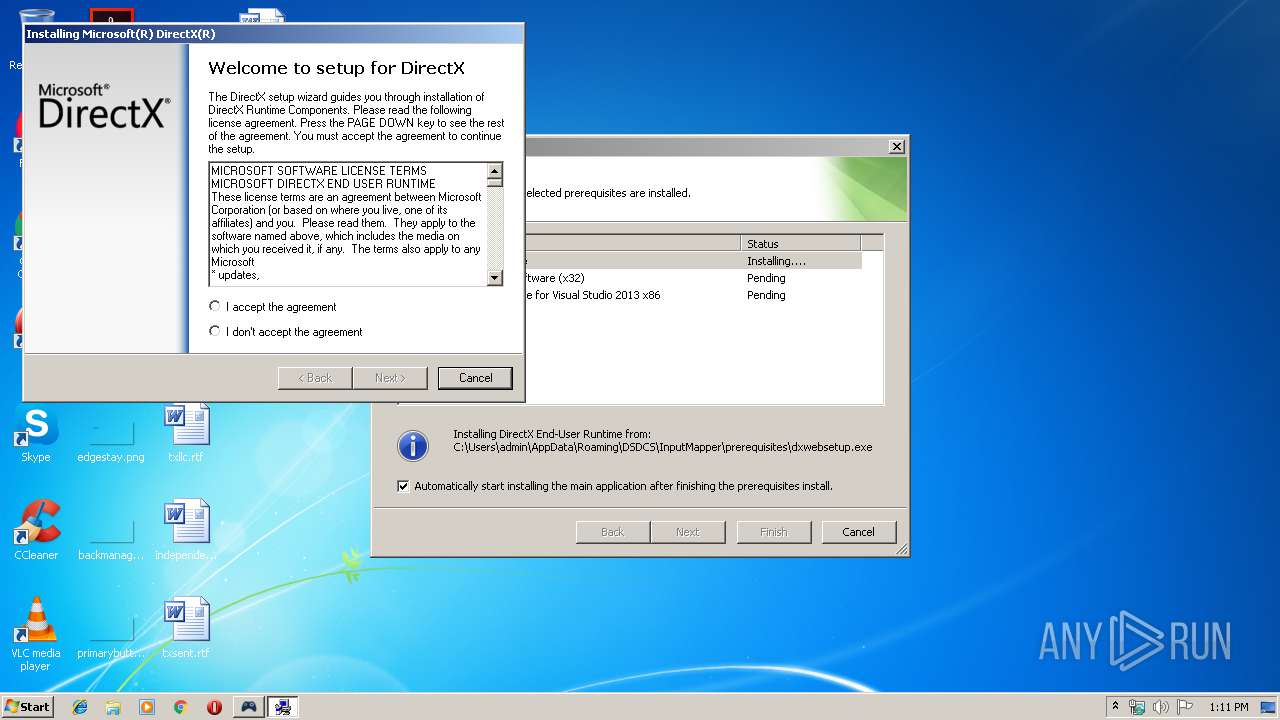
Task: Click Finish in the prerequisites installer window
Action: [x=773, y=532]
